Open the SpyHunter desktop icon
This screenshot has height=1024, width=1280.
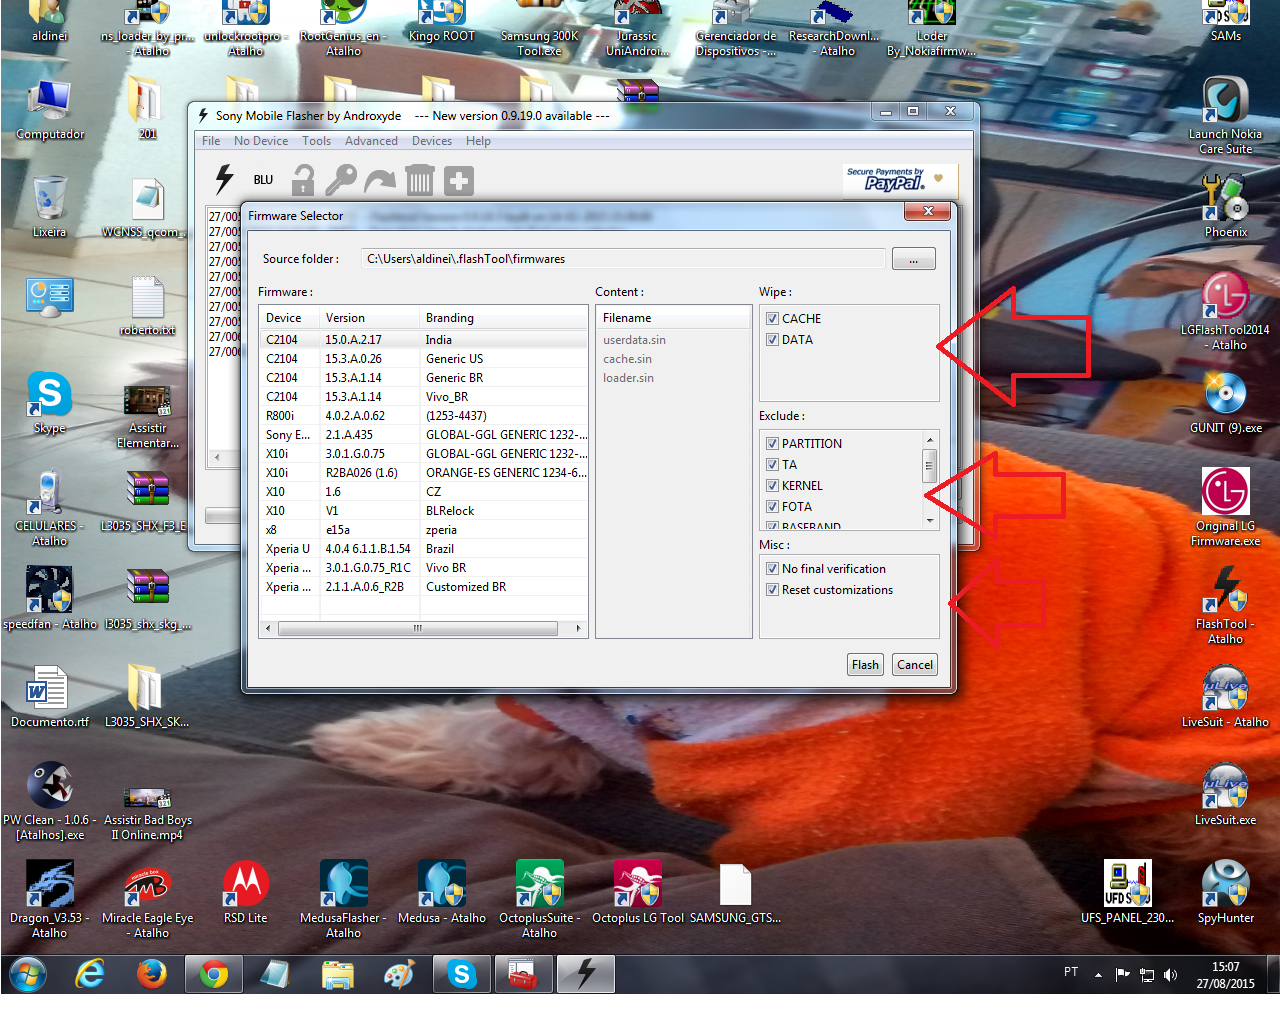pyautogui.click(x=1225, y=892)
